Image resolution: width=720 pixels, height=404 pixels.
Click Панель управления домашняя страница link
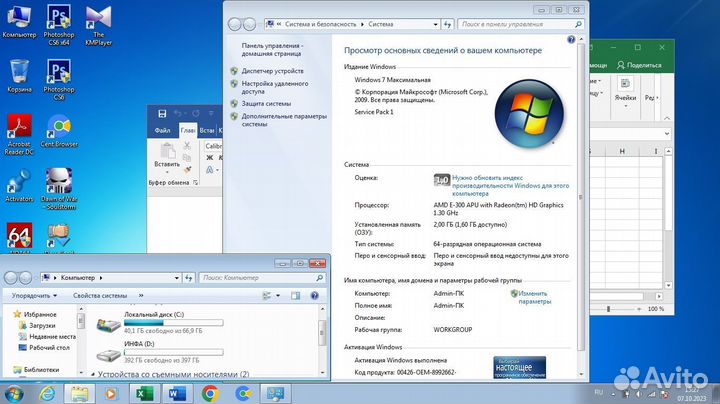tap(272, 50)
